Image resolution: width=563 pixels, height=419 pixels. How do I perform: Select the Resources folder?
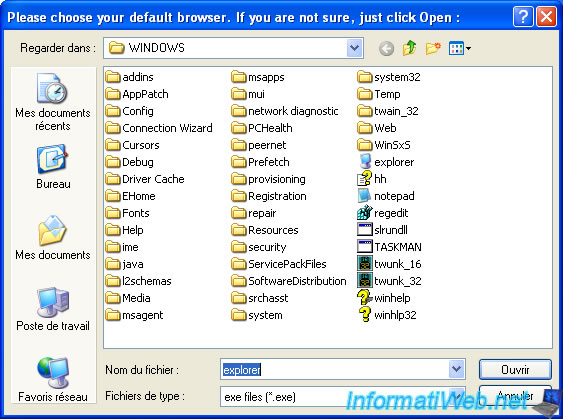tap(265, 230)
